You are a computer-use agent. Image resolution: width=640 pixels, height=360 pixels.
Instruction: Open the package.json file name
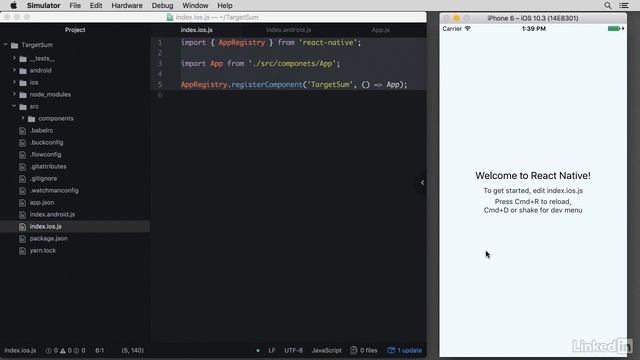(x=49, y=238)
